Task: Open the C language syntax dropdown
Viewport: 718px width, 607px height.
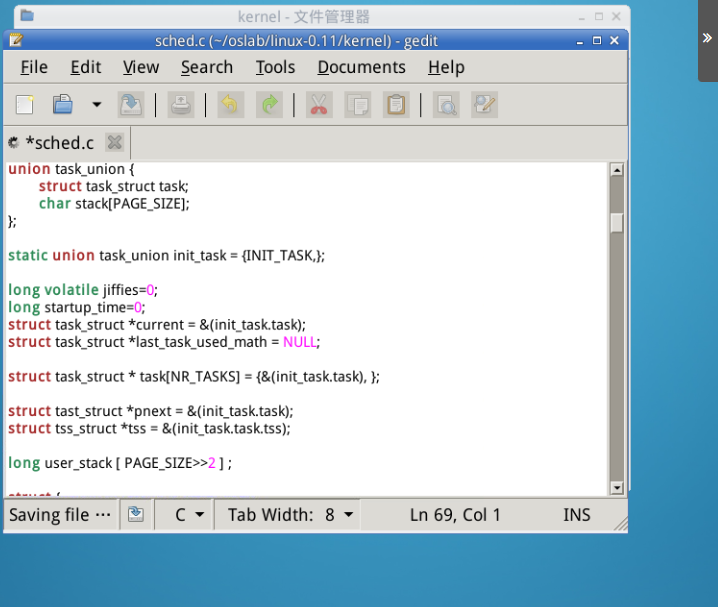Action: [189, 515]
